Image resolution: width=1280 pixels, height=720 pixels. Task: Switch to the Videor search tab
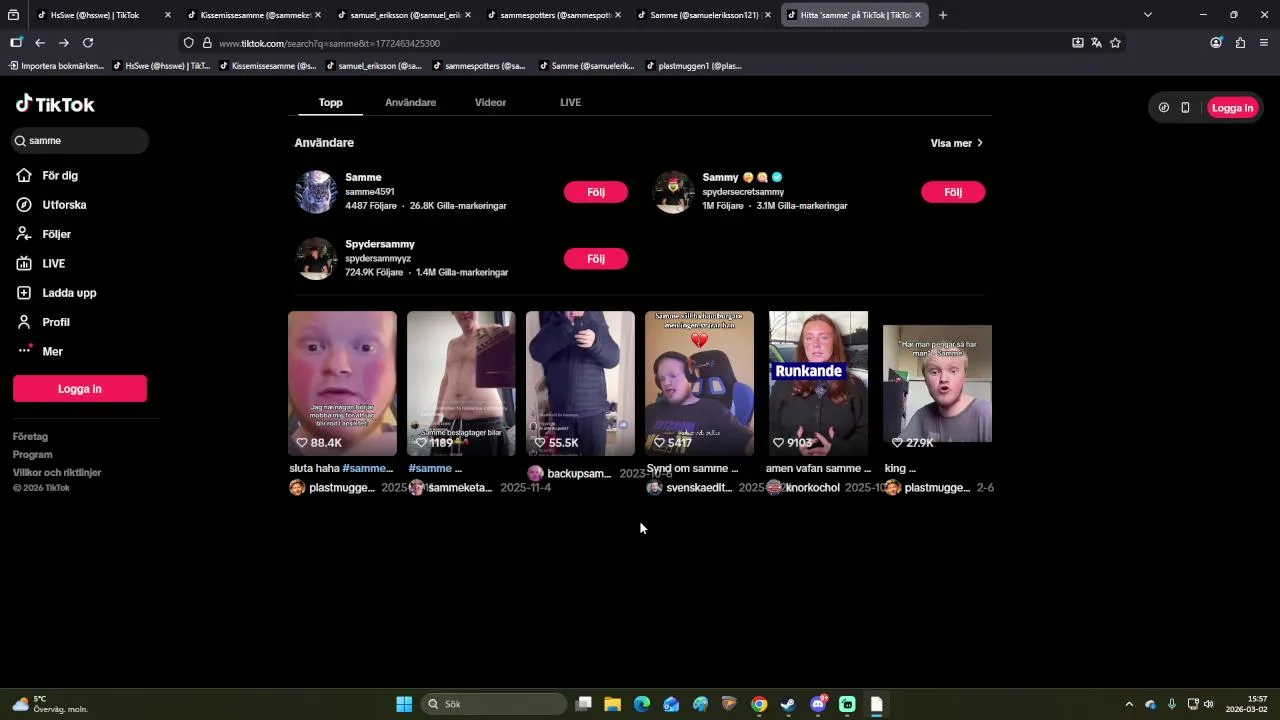point(490,102)
